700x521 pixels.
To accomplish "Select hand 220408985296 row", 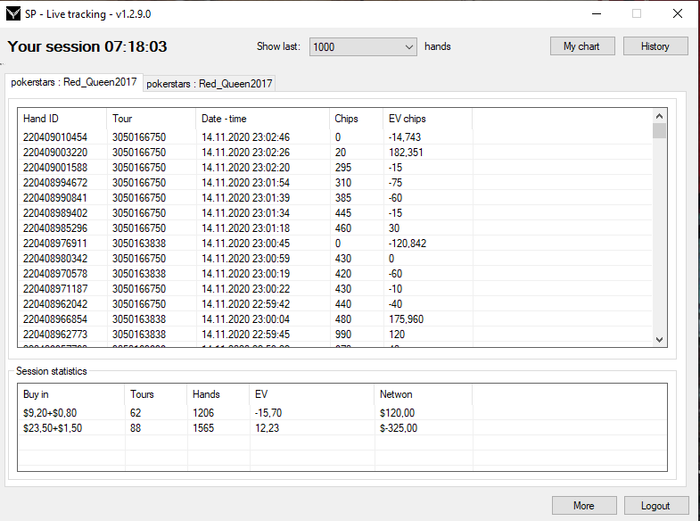I will 335,228.
